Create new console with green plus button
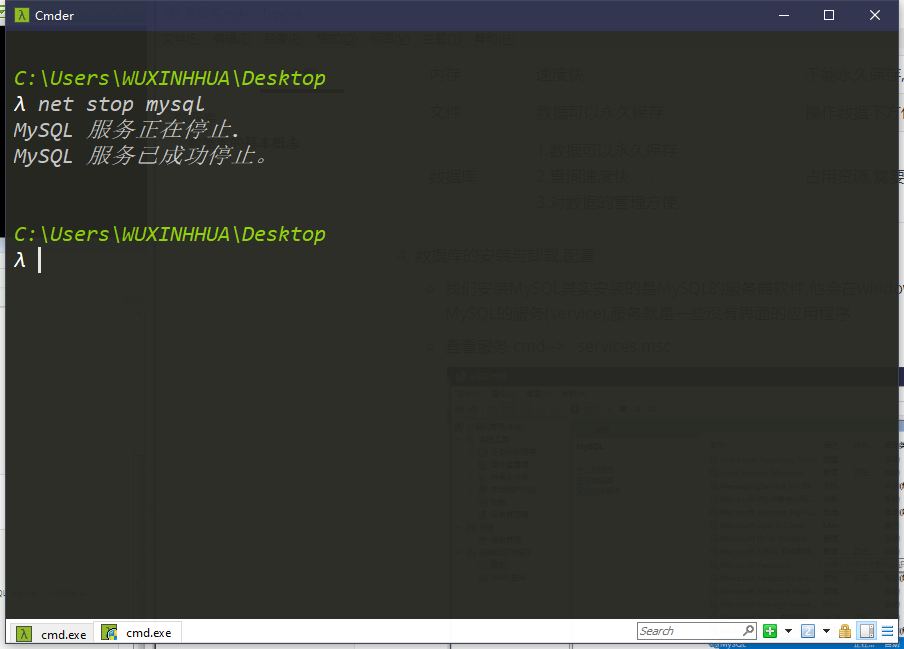Viewport: 904px width, 649px height. tap(770, 631)
